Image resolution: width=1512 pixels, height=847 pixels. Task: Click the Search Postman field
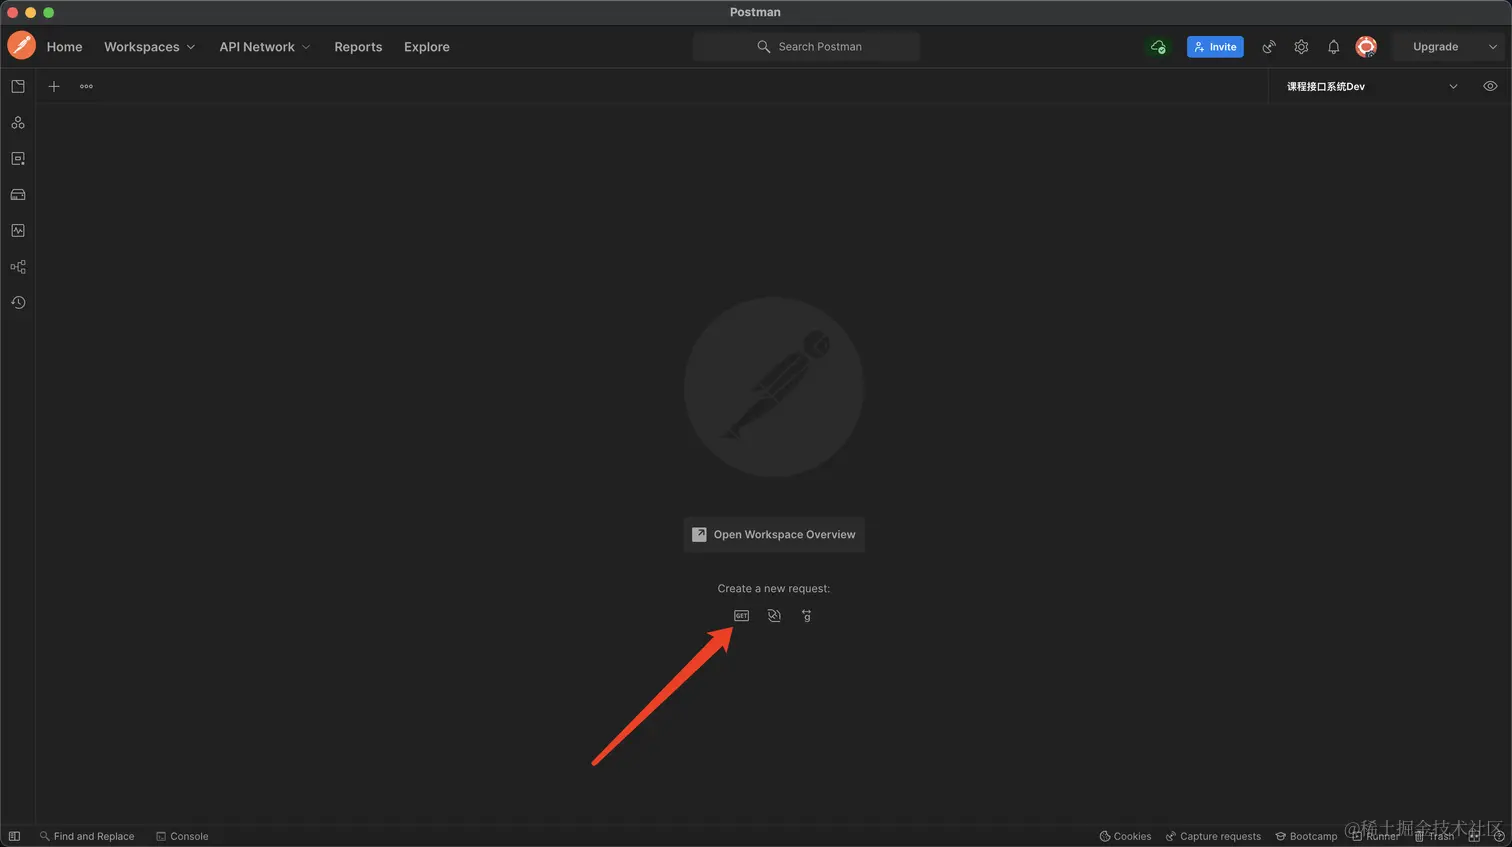[807, 47]
